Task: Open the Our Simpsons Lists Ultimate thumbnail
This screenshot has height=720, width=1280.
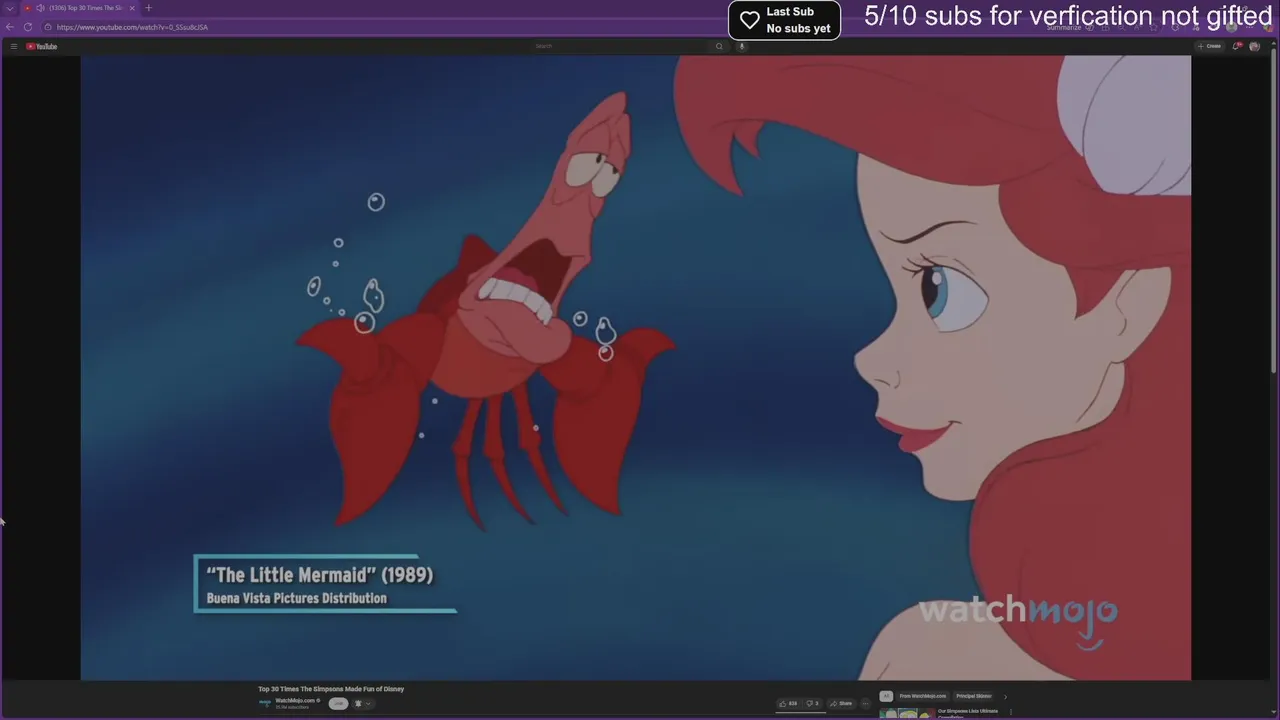Action: tap(907, 714)
